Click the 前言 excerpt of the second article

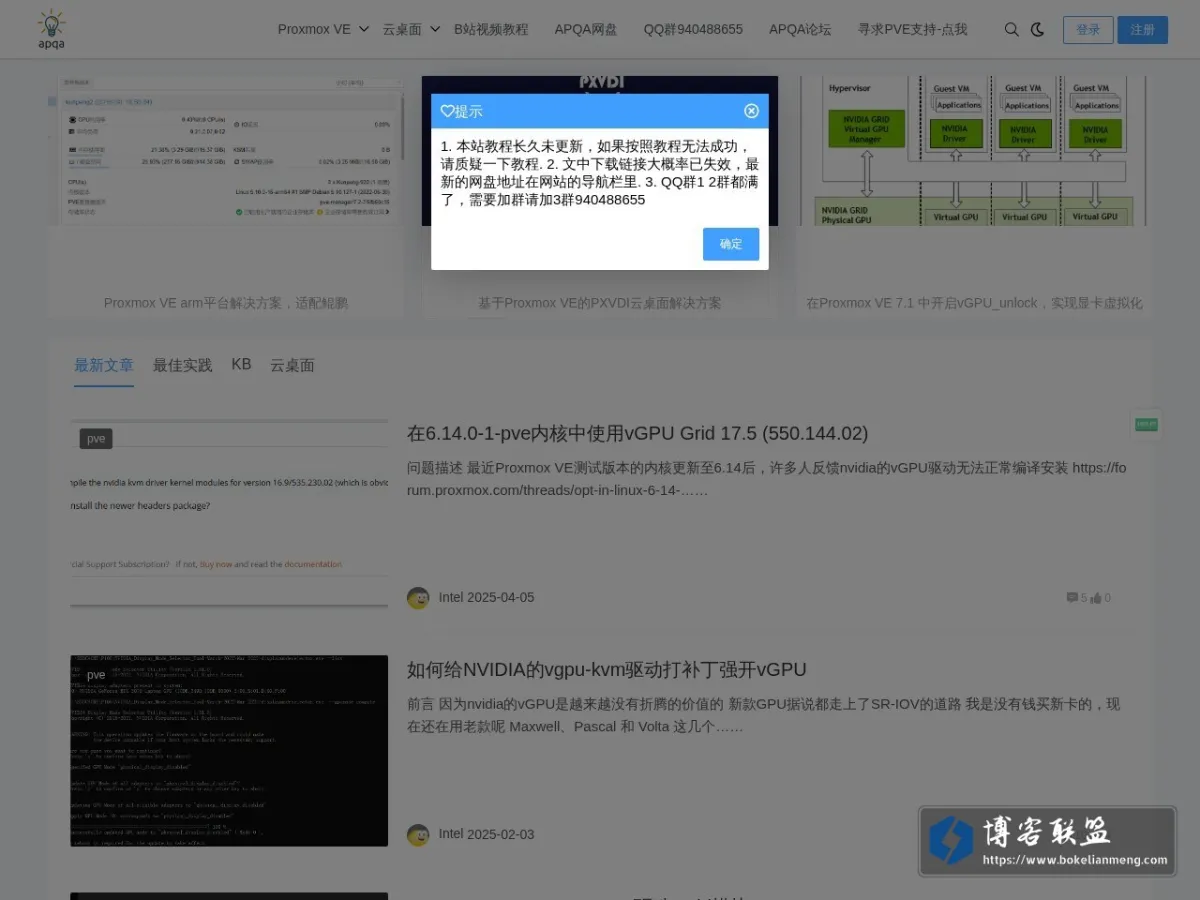764,715
